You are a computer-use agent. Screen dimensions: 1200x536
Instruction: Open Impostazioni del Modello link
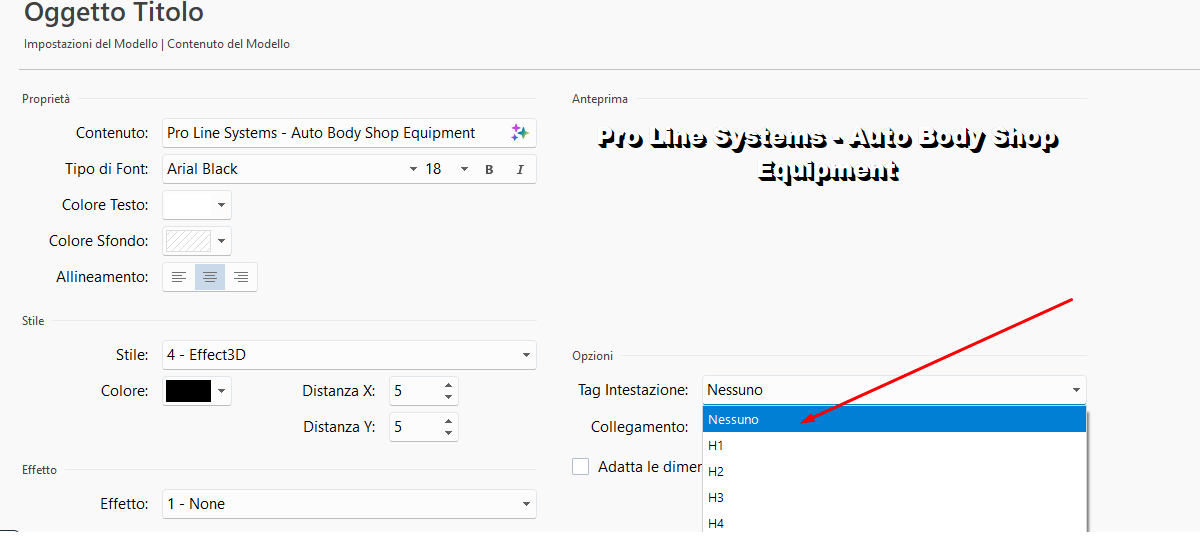tap(90, 44)
